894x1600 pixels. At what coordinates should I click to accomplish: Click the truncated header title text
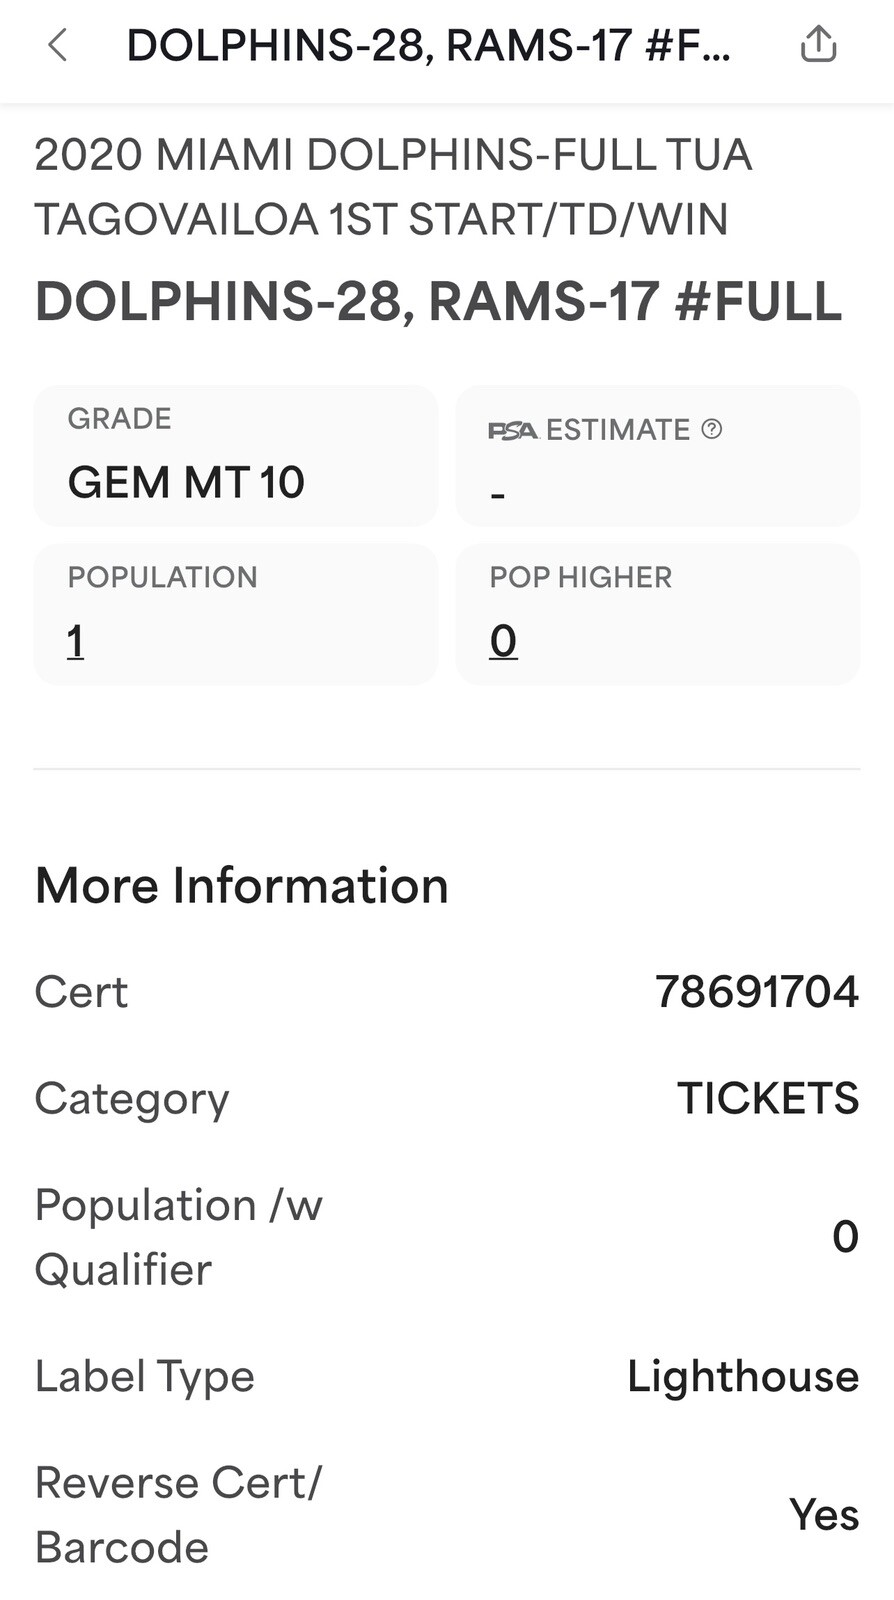pos(428,46)
